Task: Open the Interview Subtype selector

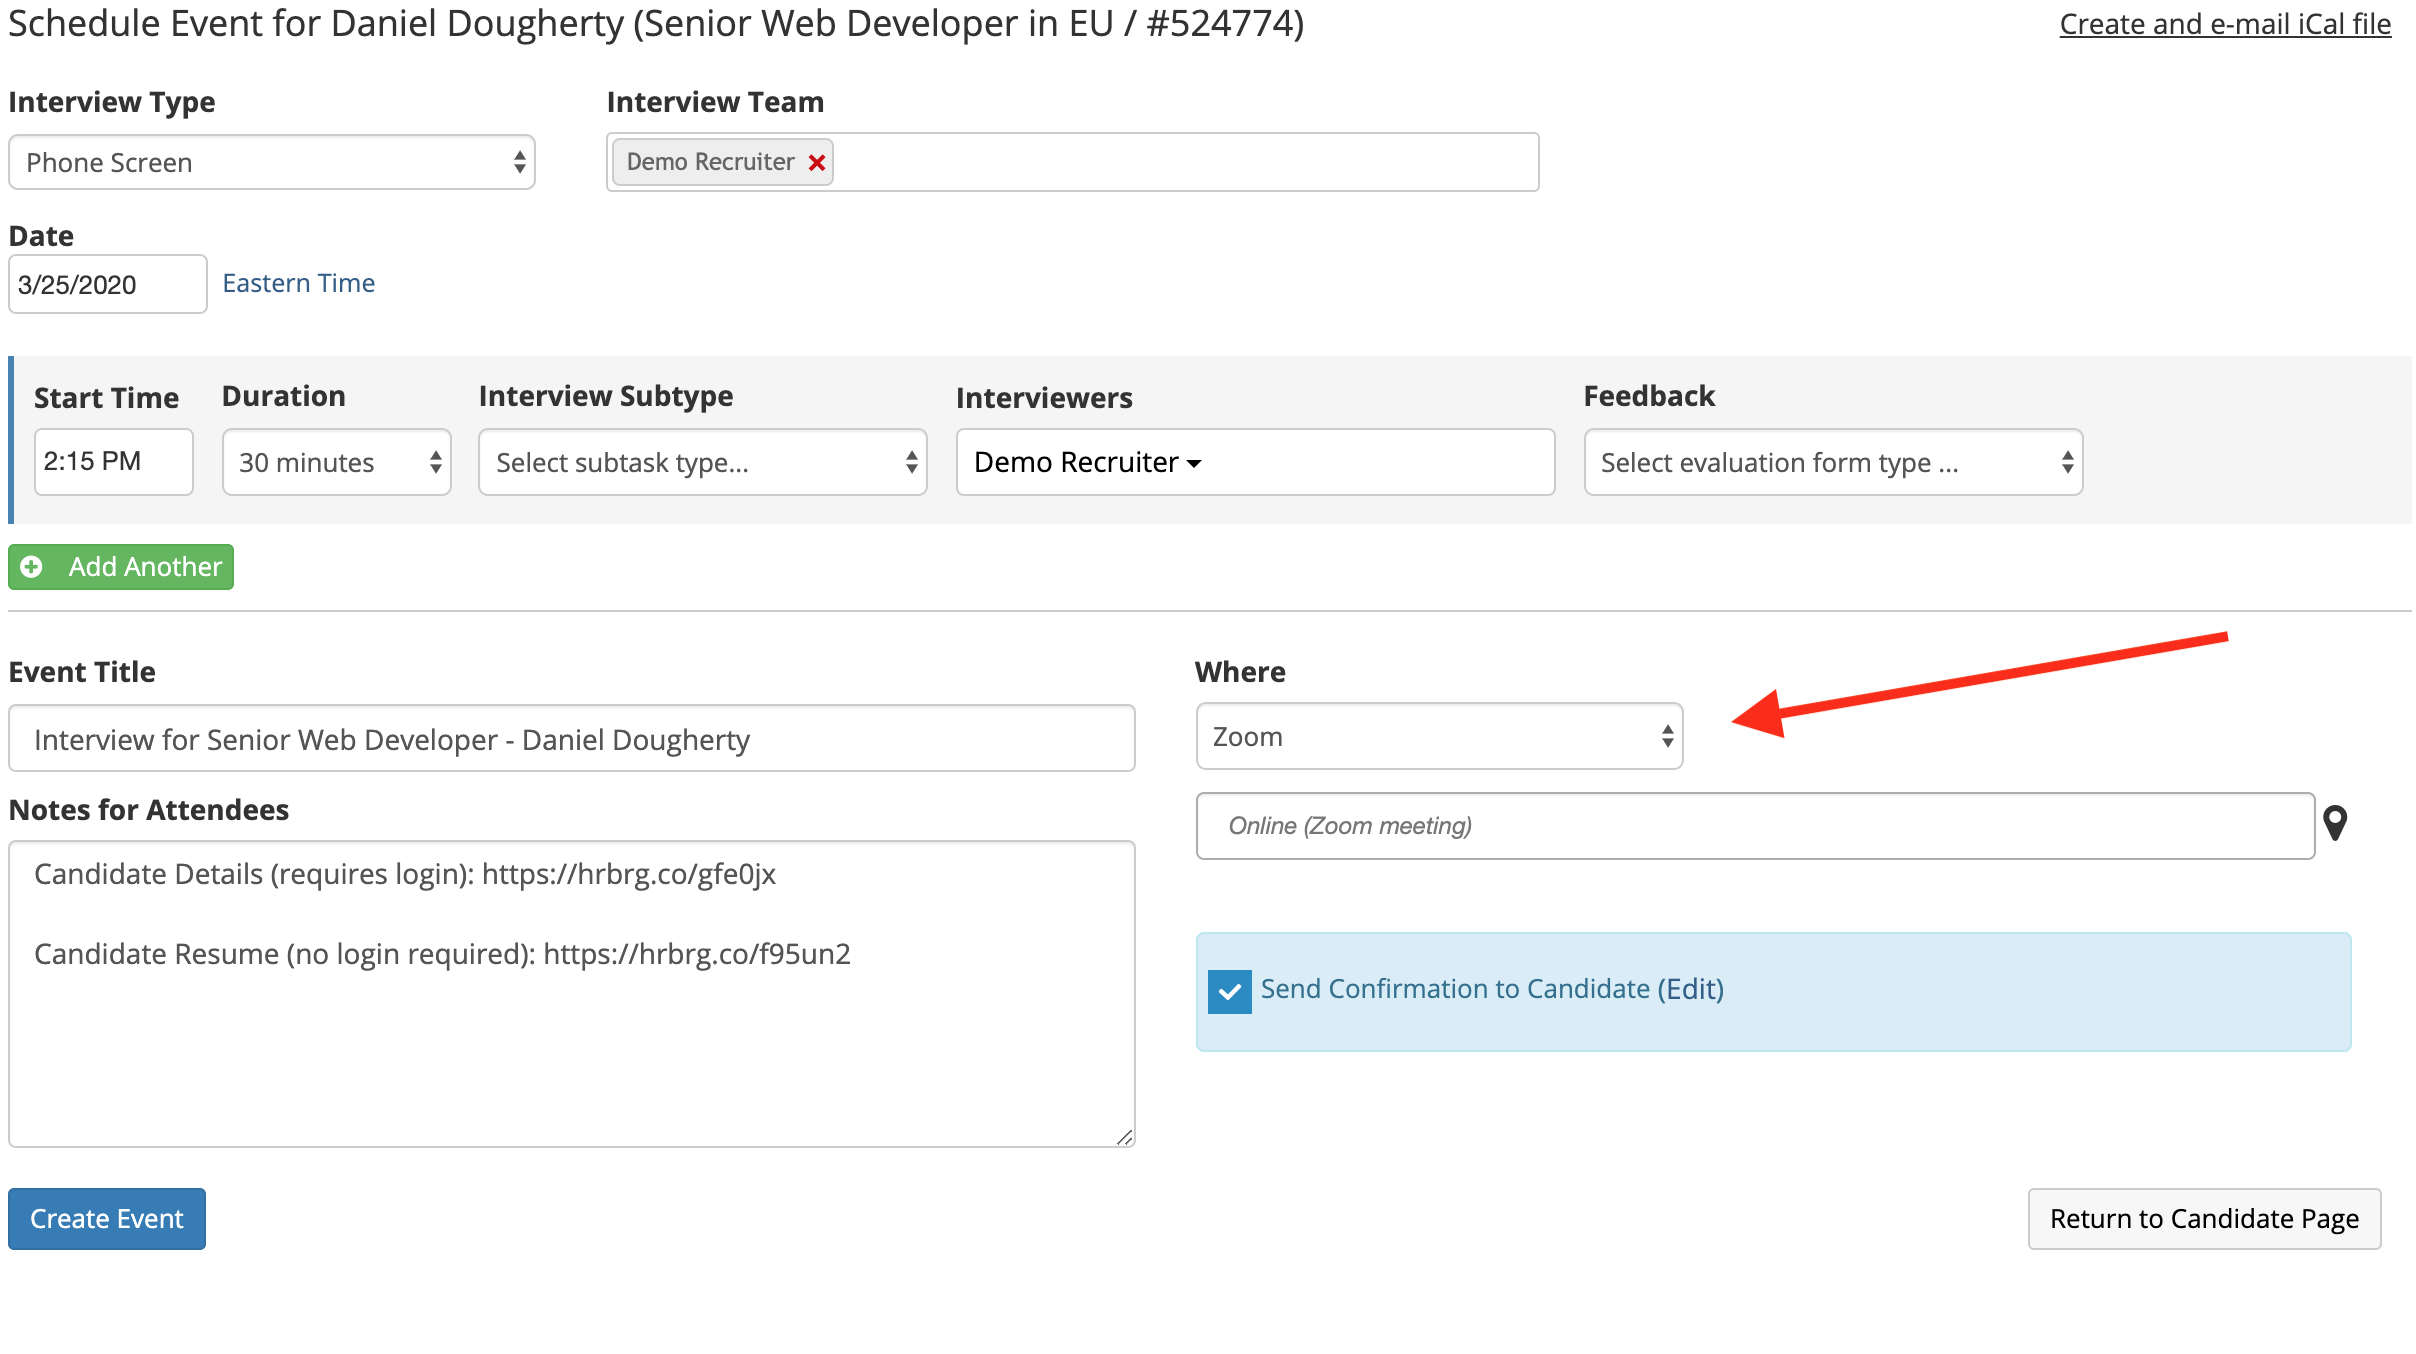Action: pos(701,461)
